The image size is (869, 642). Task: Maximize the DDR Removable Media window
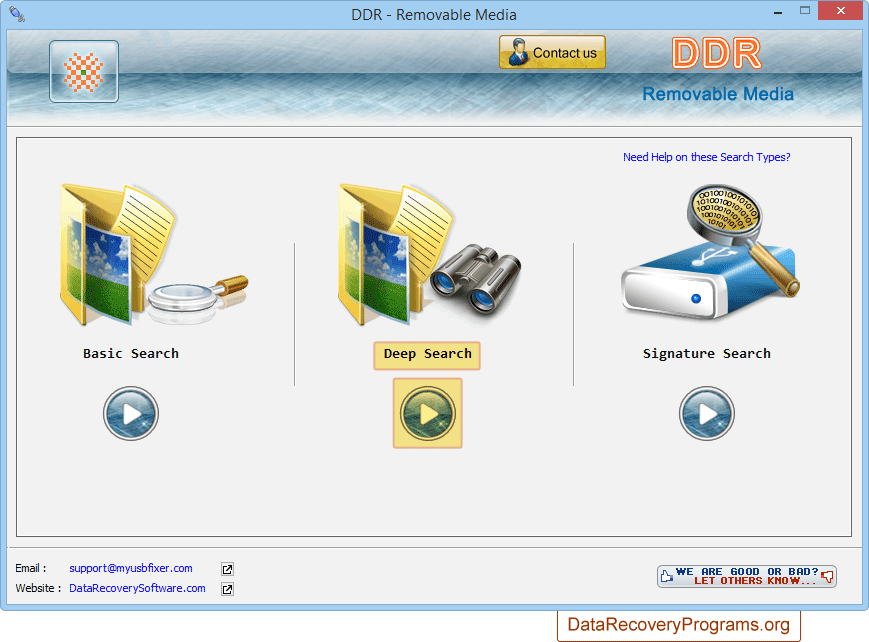tap(805, 11)
